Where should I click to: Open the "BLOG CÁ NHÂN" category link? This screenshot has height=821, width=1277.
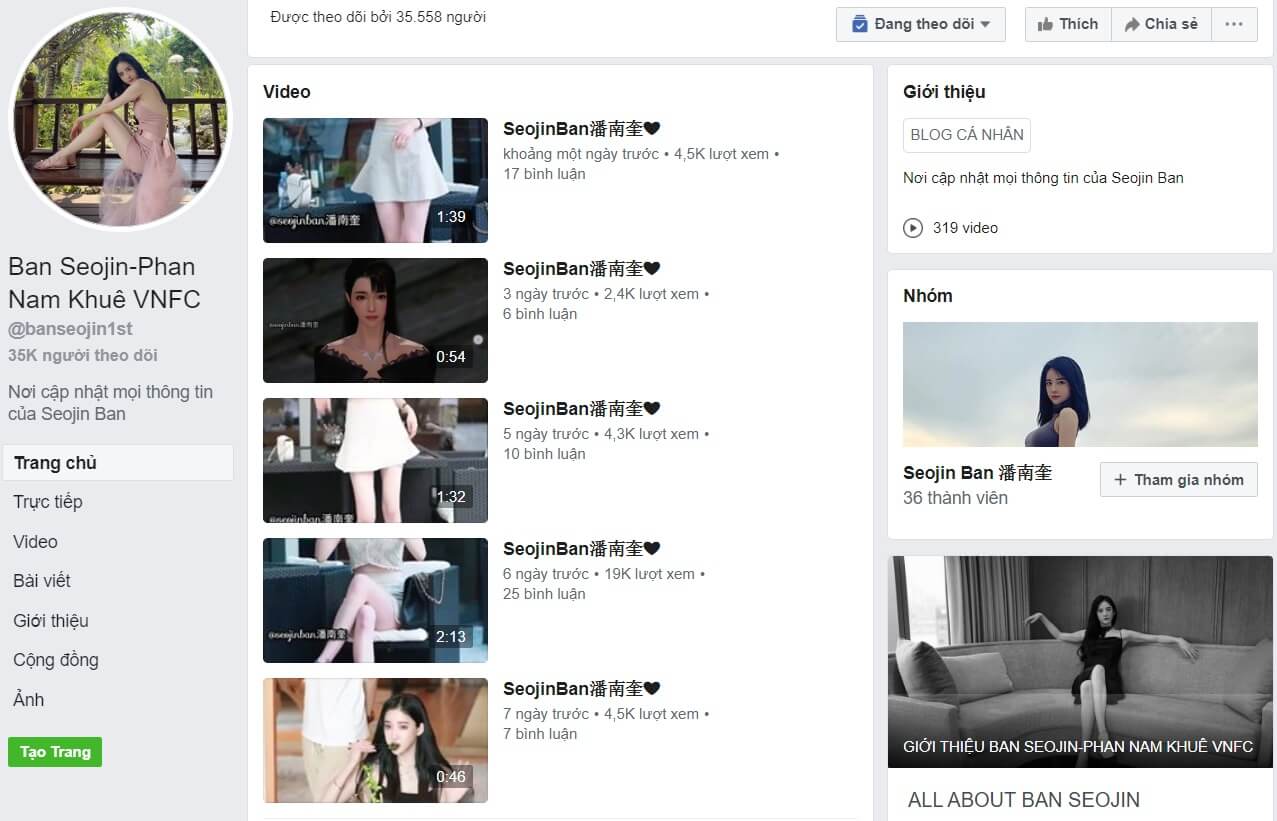966,134
